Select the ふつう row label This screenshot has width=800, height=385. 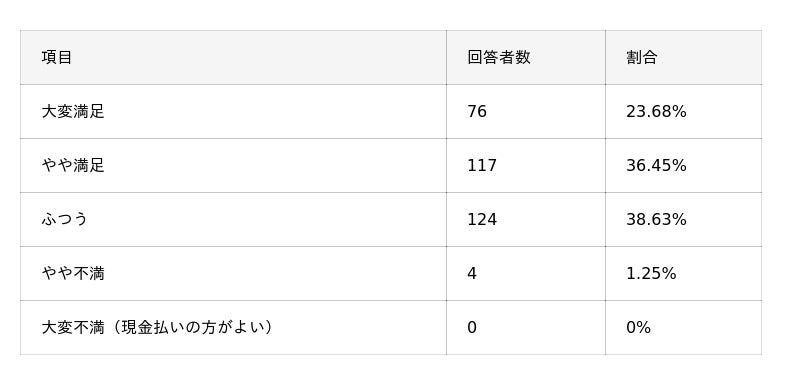click(65, 220)
